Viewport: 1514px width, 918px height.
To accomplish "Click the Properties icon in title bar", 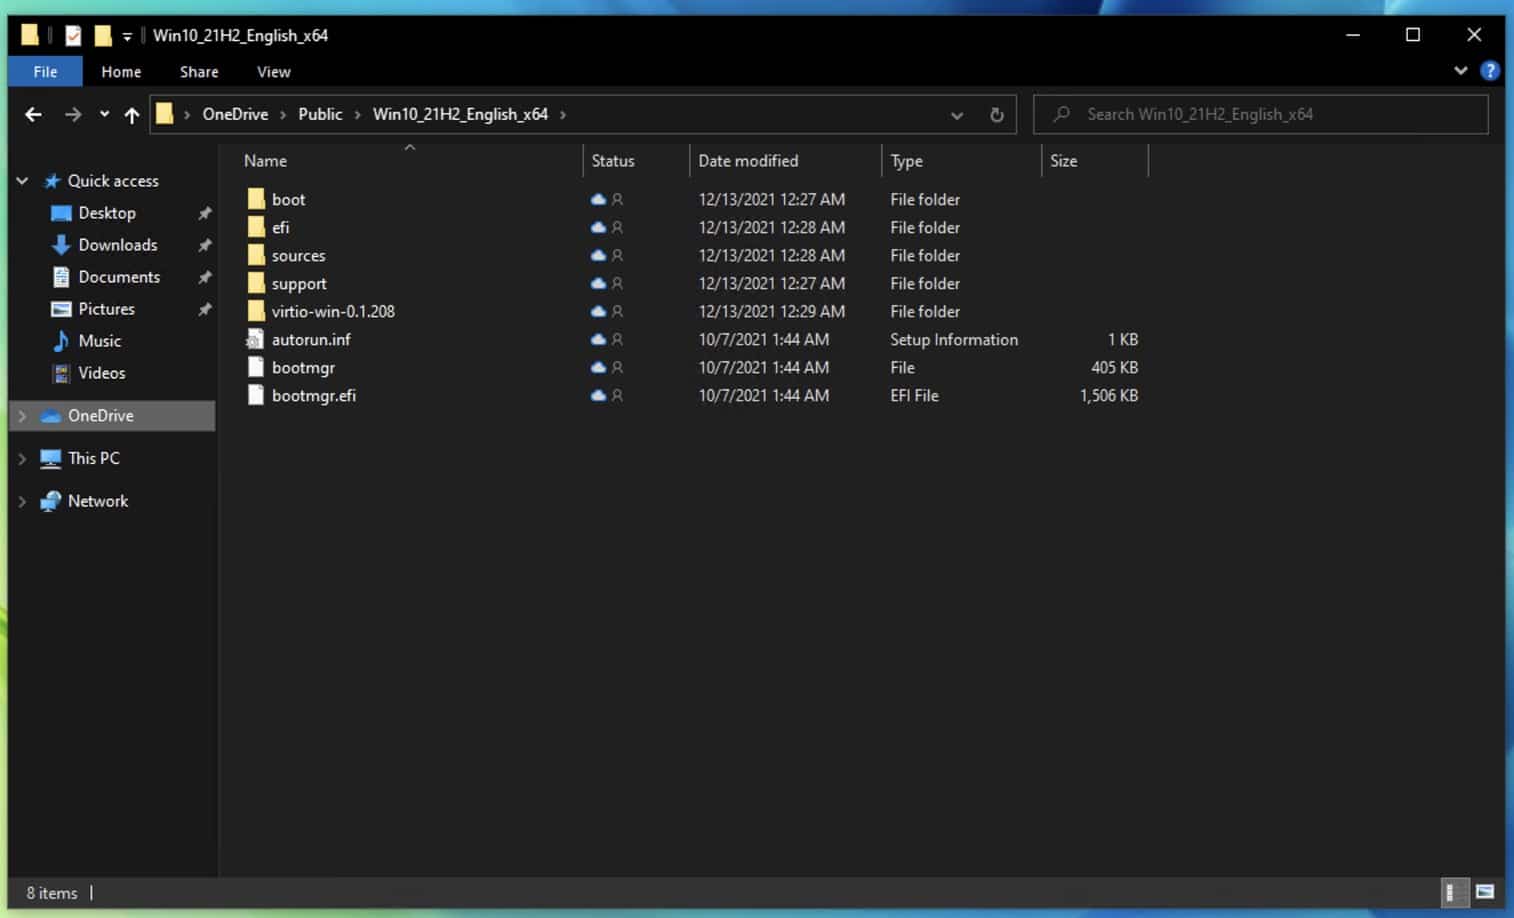I will pos(73,36).
